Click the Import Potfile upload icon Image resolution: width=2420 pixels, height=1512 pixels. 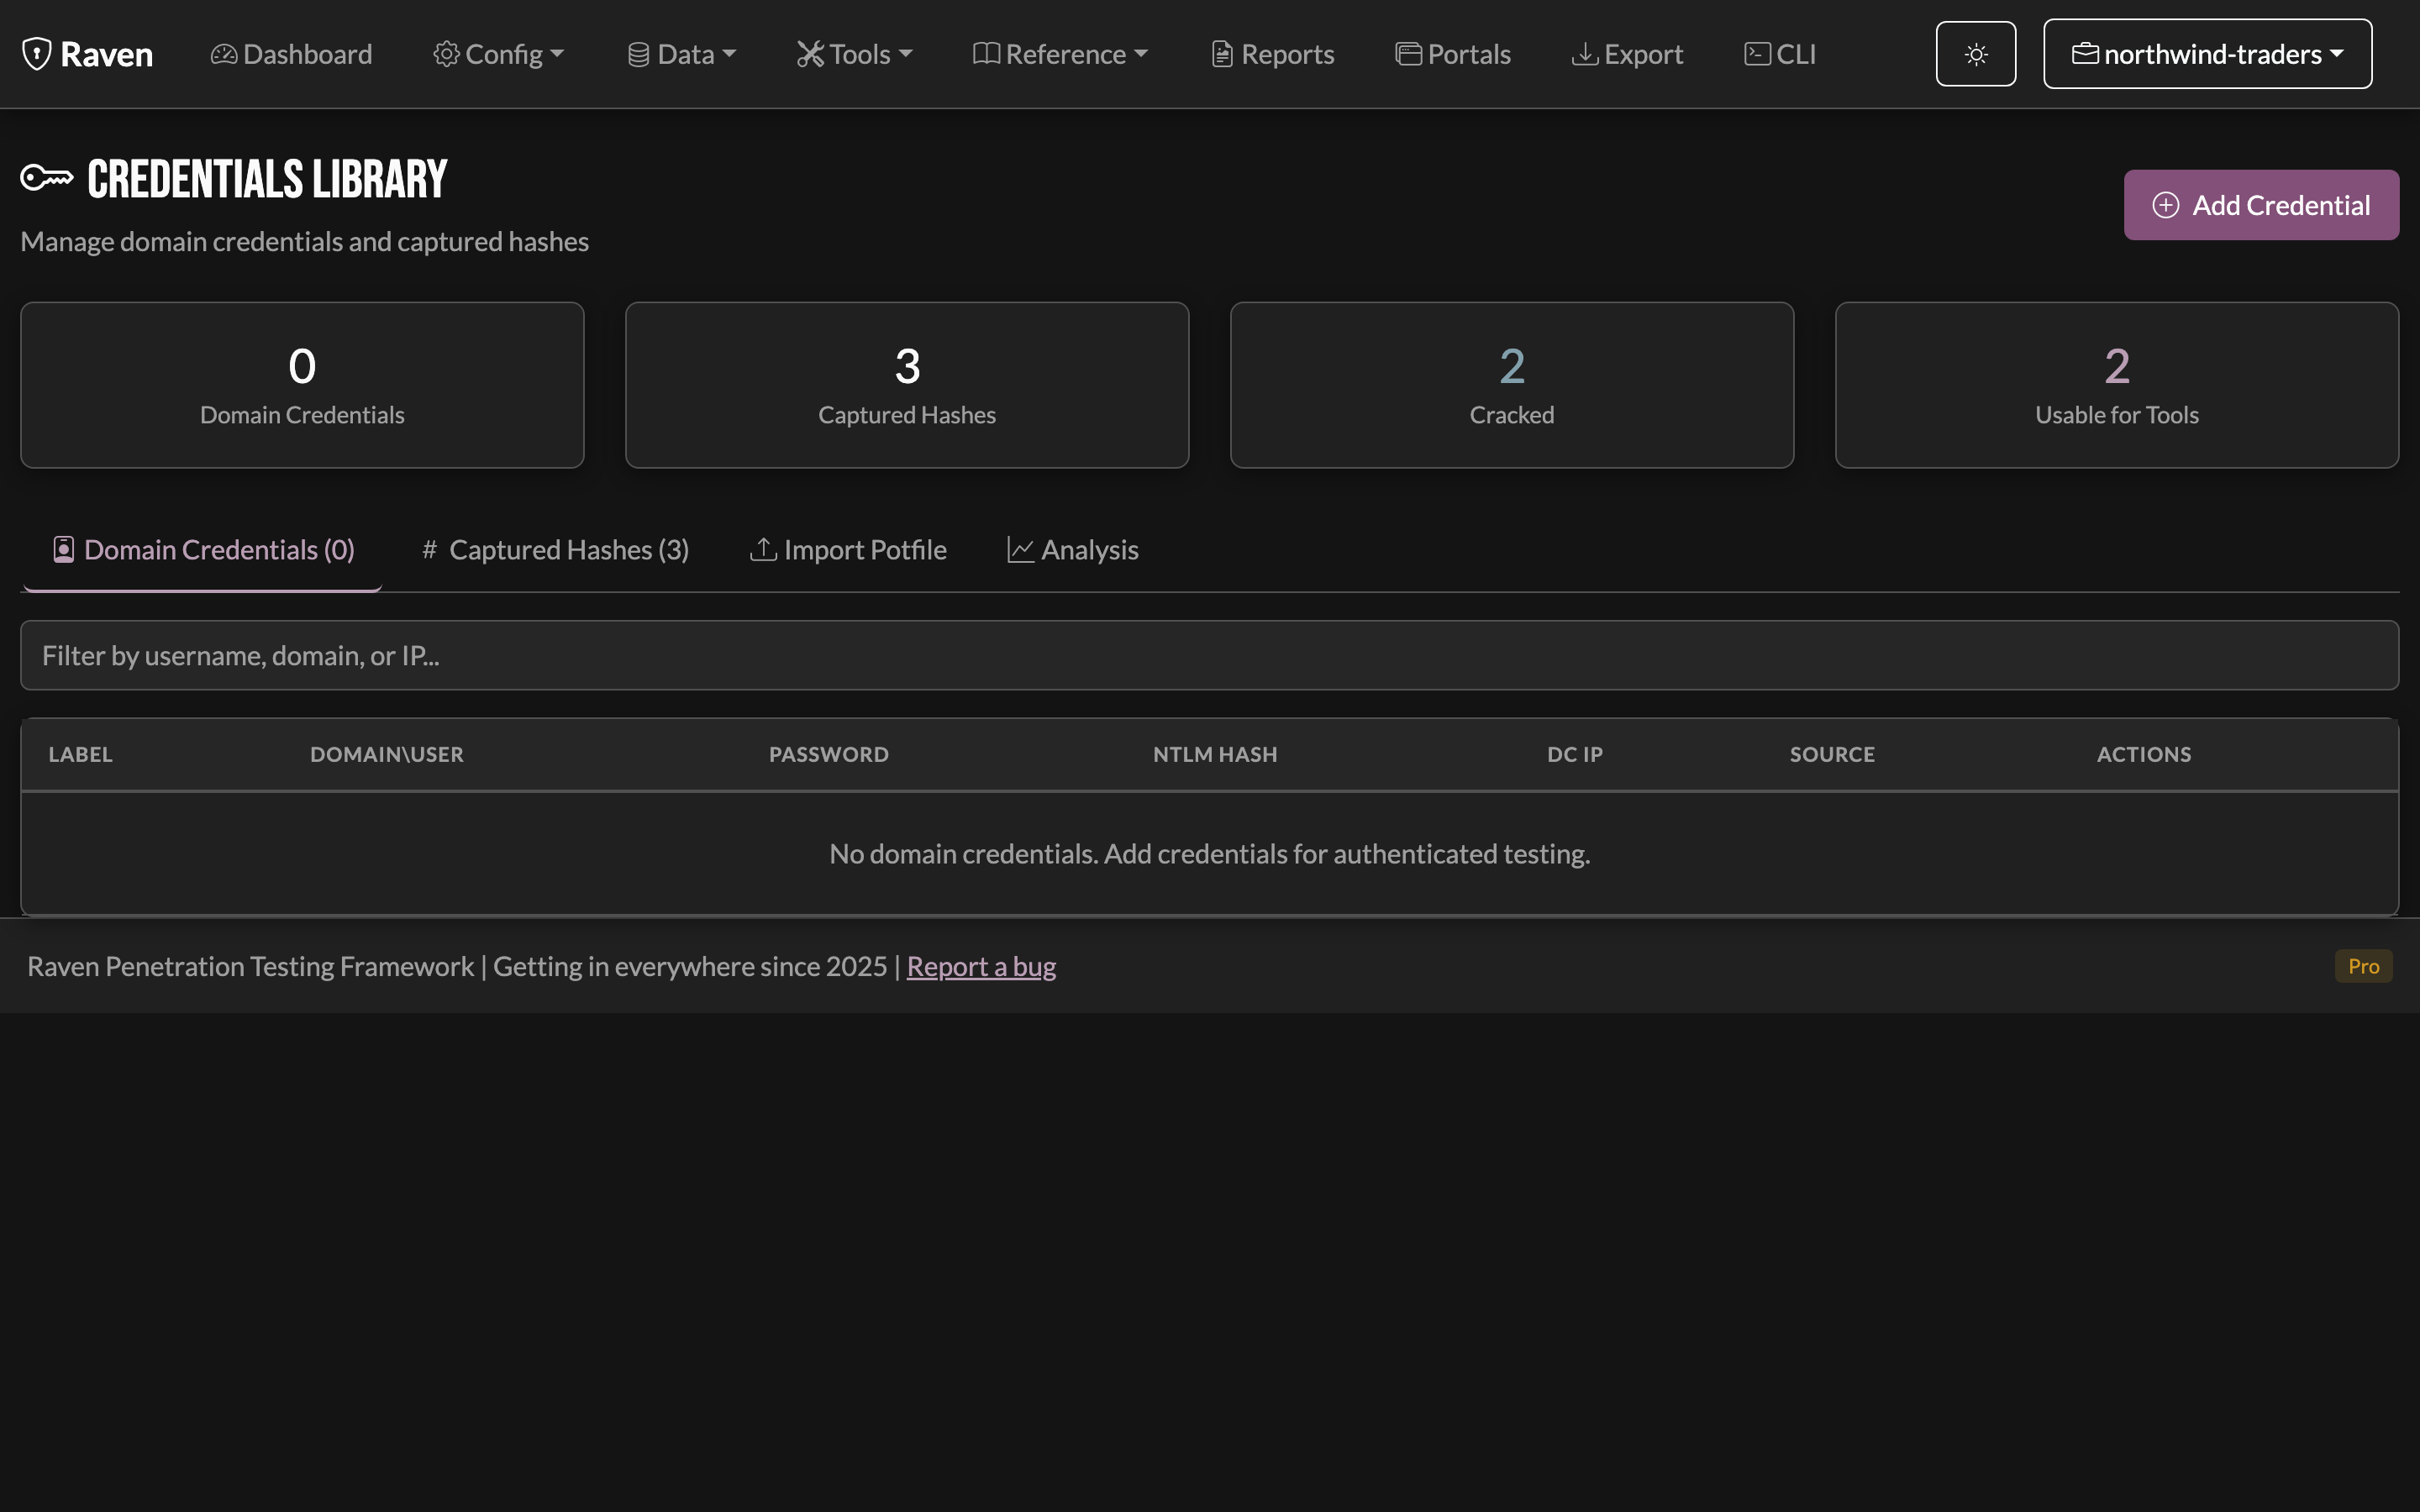coord(763,549)
